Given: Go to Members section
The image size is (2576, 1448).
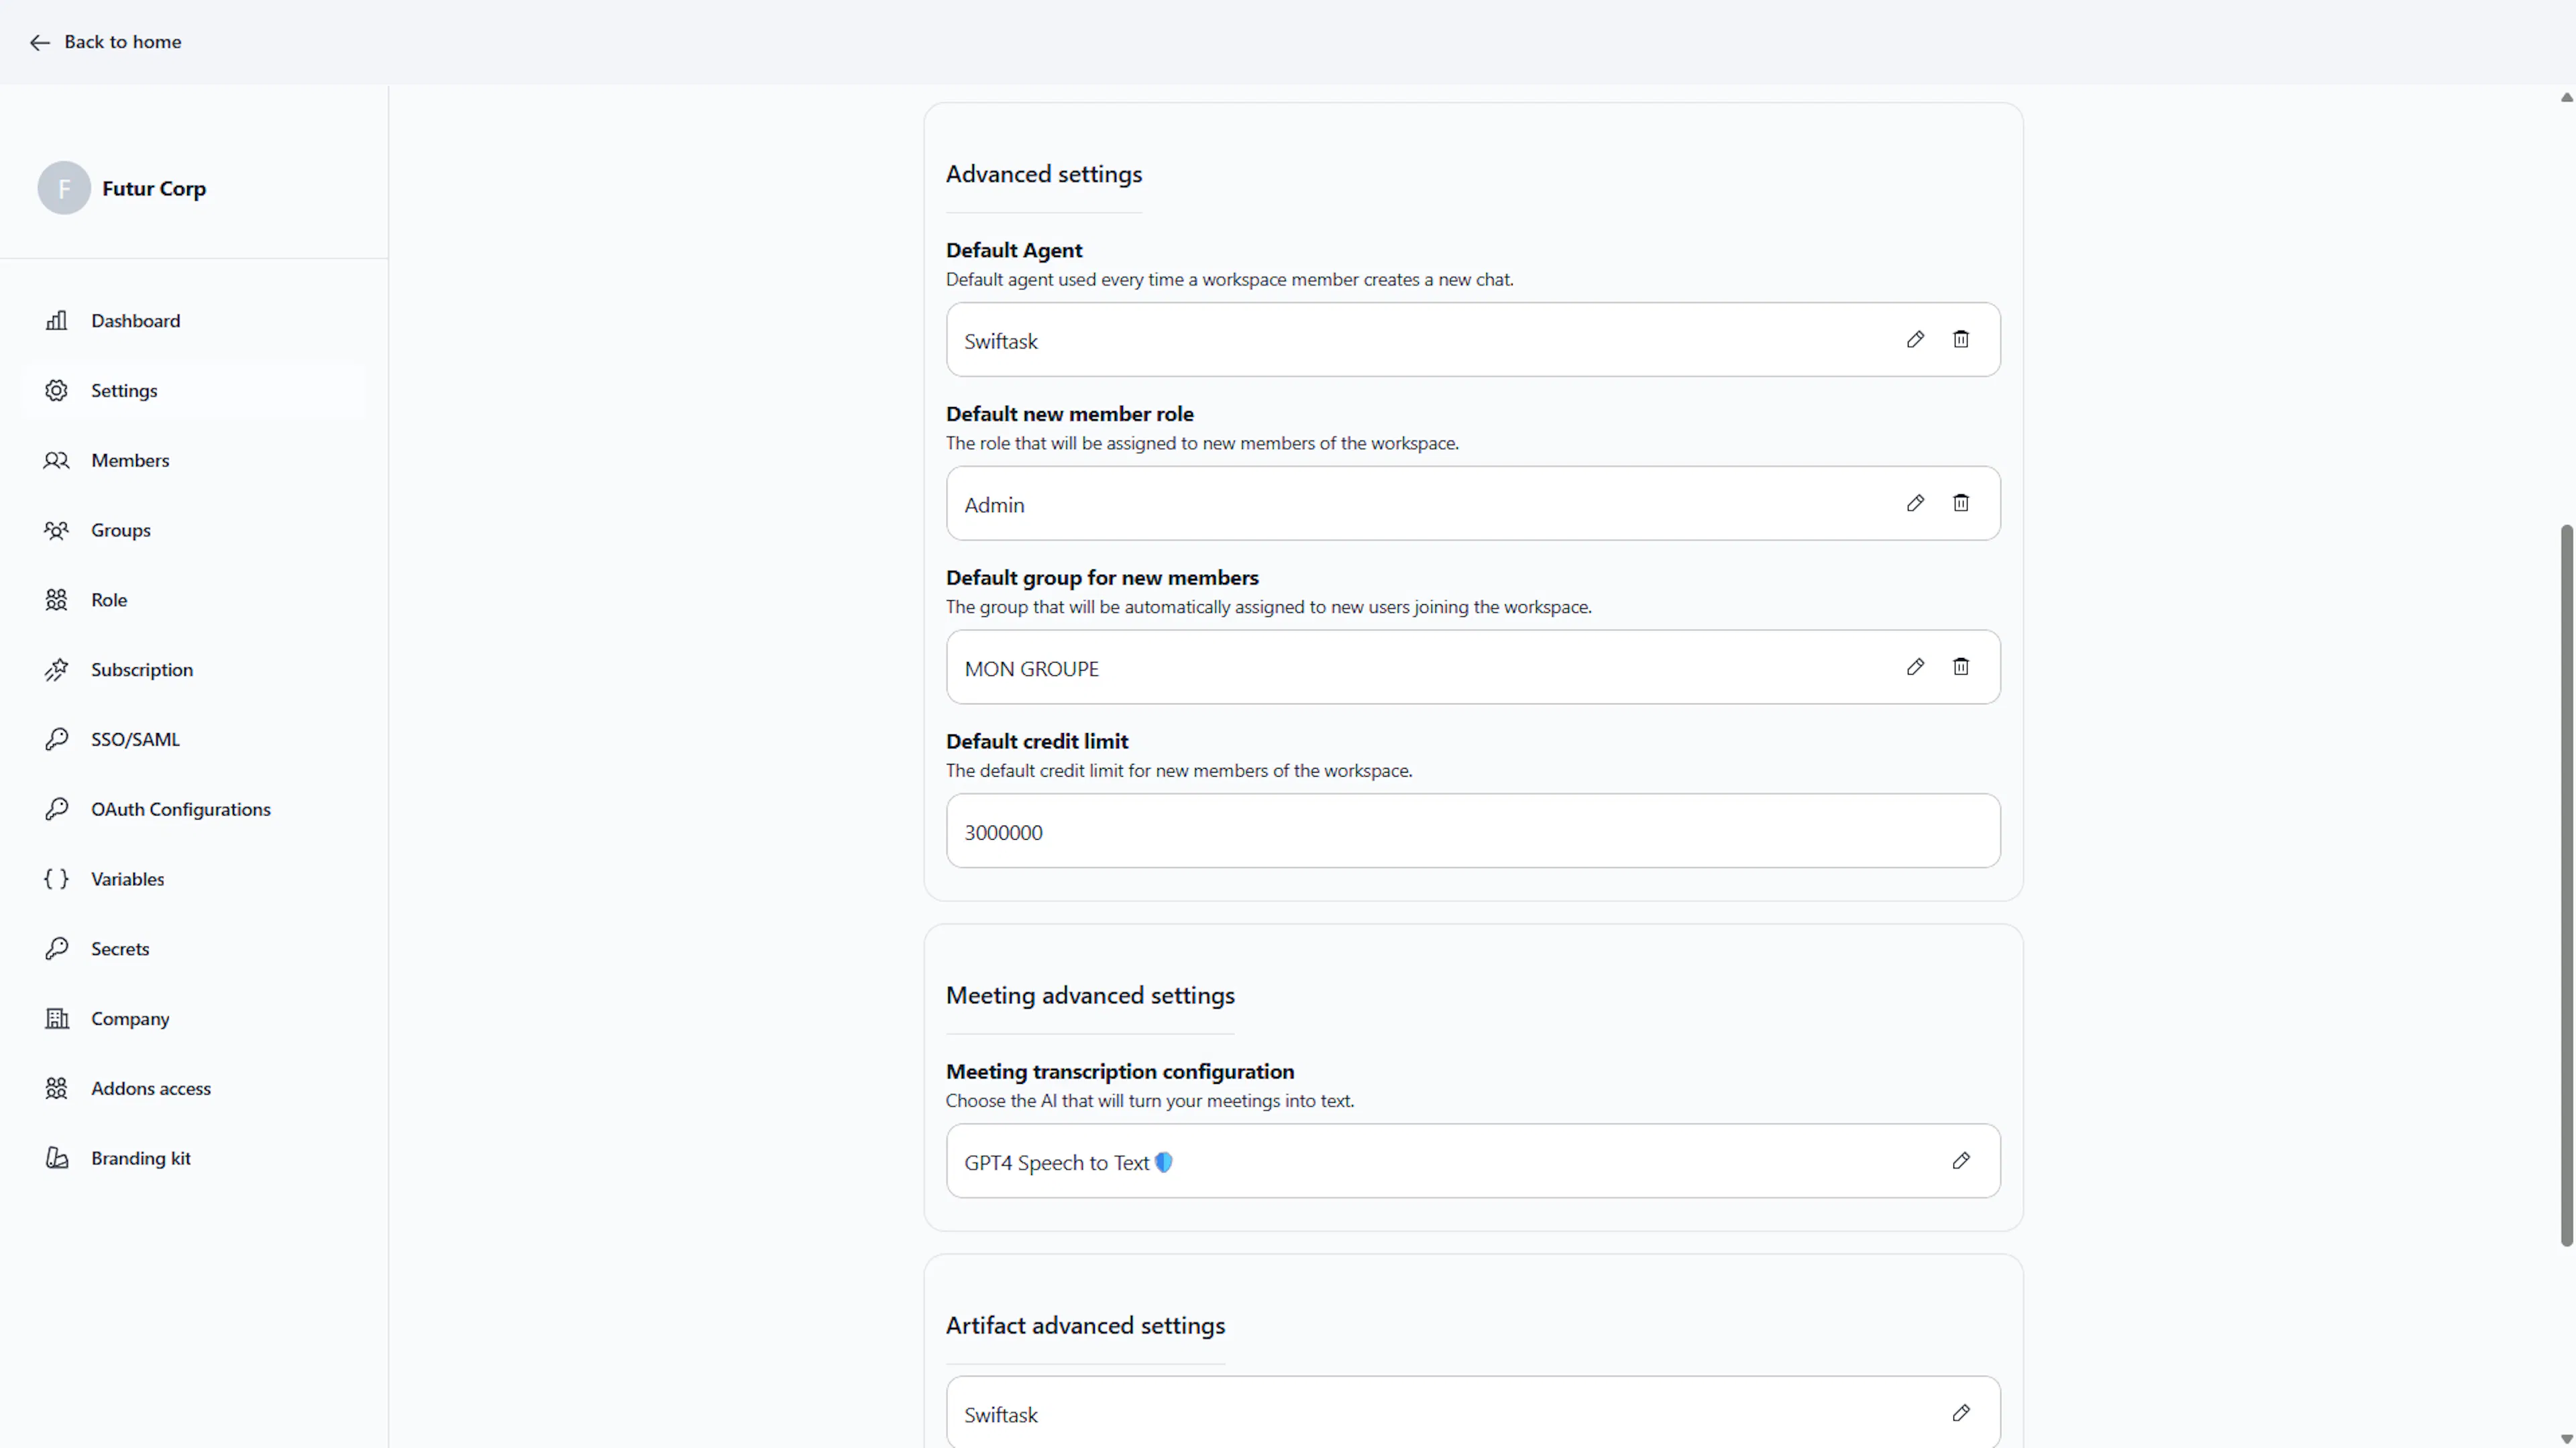Looking at the screenshot, I should (130, 461).
